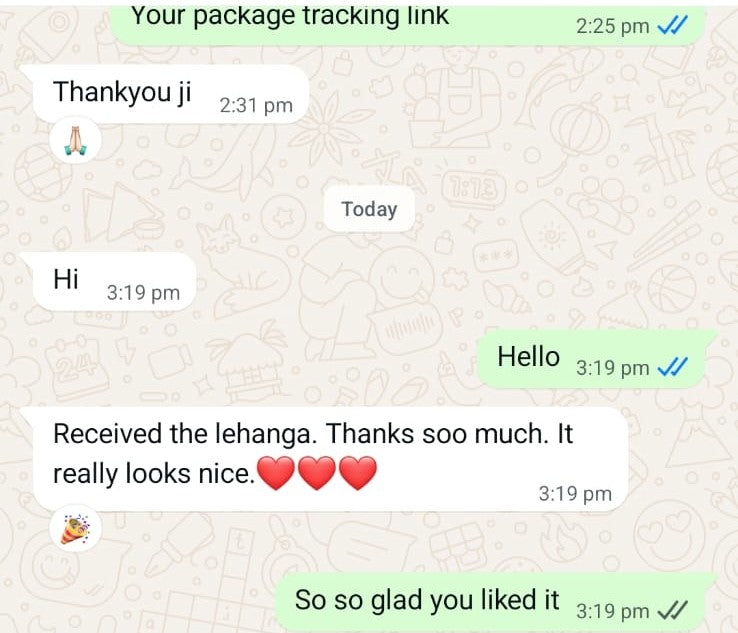Click the timestamp on the Hello bubble
The image size is (738, 633).
click(612, 368)
